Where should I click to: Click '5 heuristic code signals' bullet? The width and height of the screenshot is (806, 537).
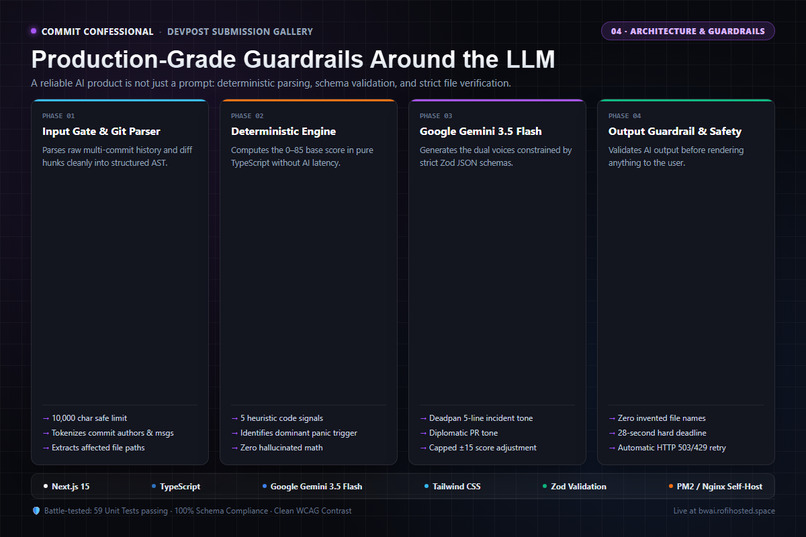coord(277,418)
